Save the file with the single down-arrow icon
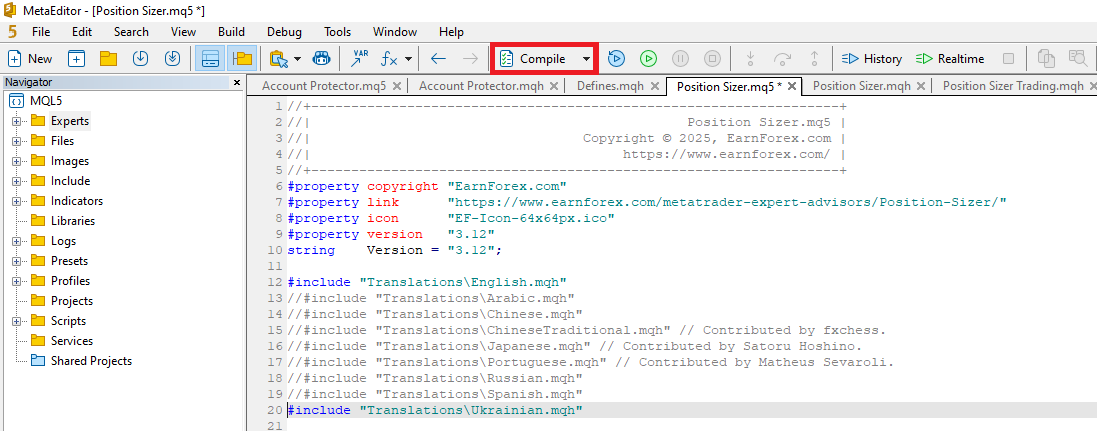This screenshot has width=1097, height=431. click(141, 59)
